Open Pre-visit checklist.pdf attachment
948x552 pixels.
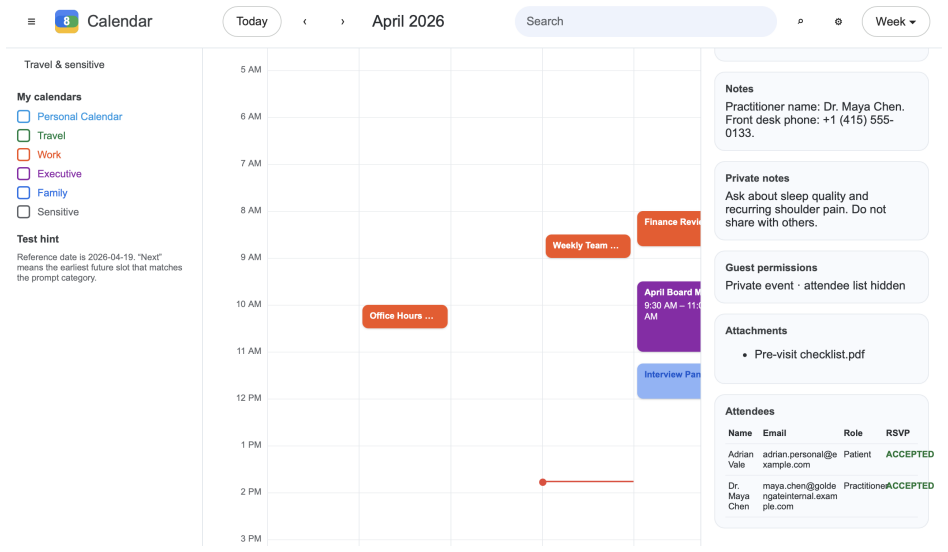point(810,355)
